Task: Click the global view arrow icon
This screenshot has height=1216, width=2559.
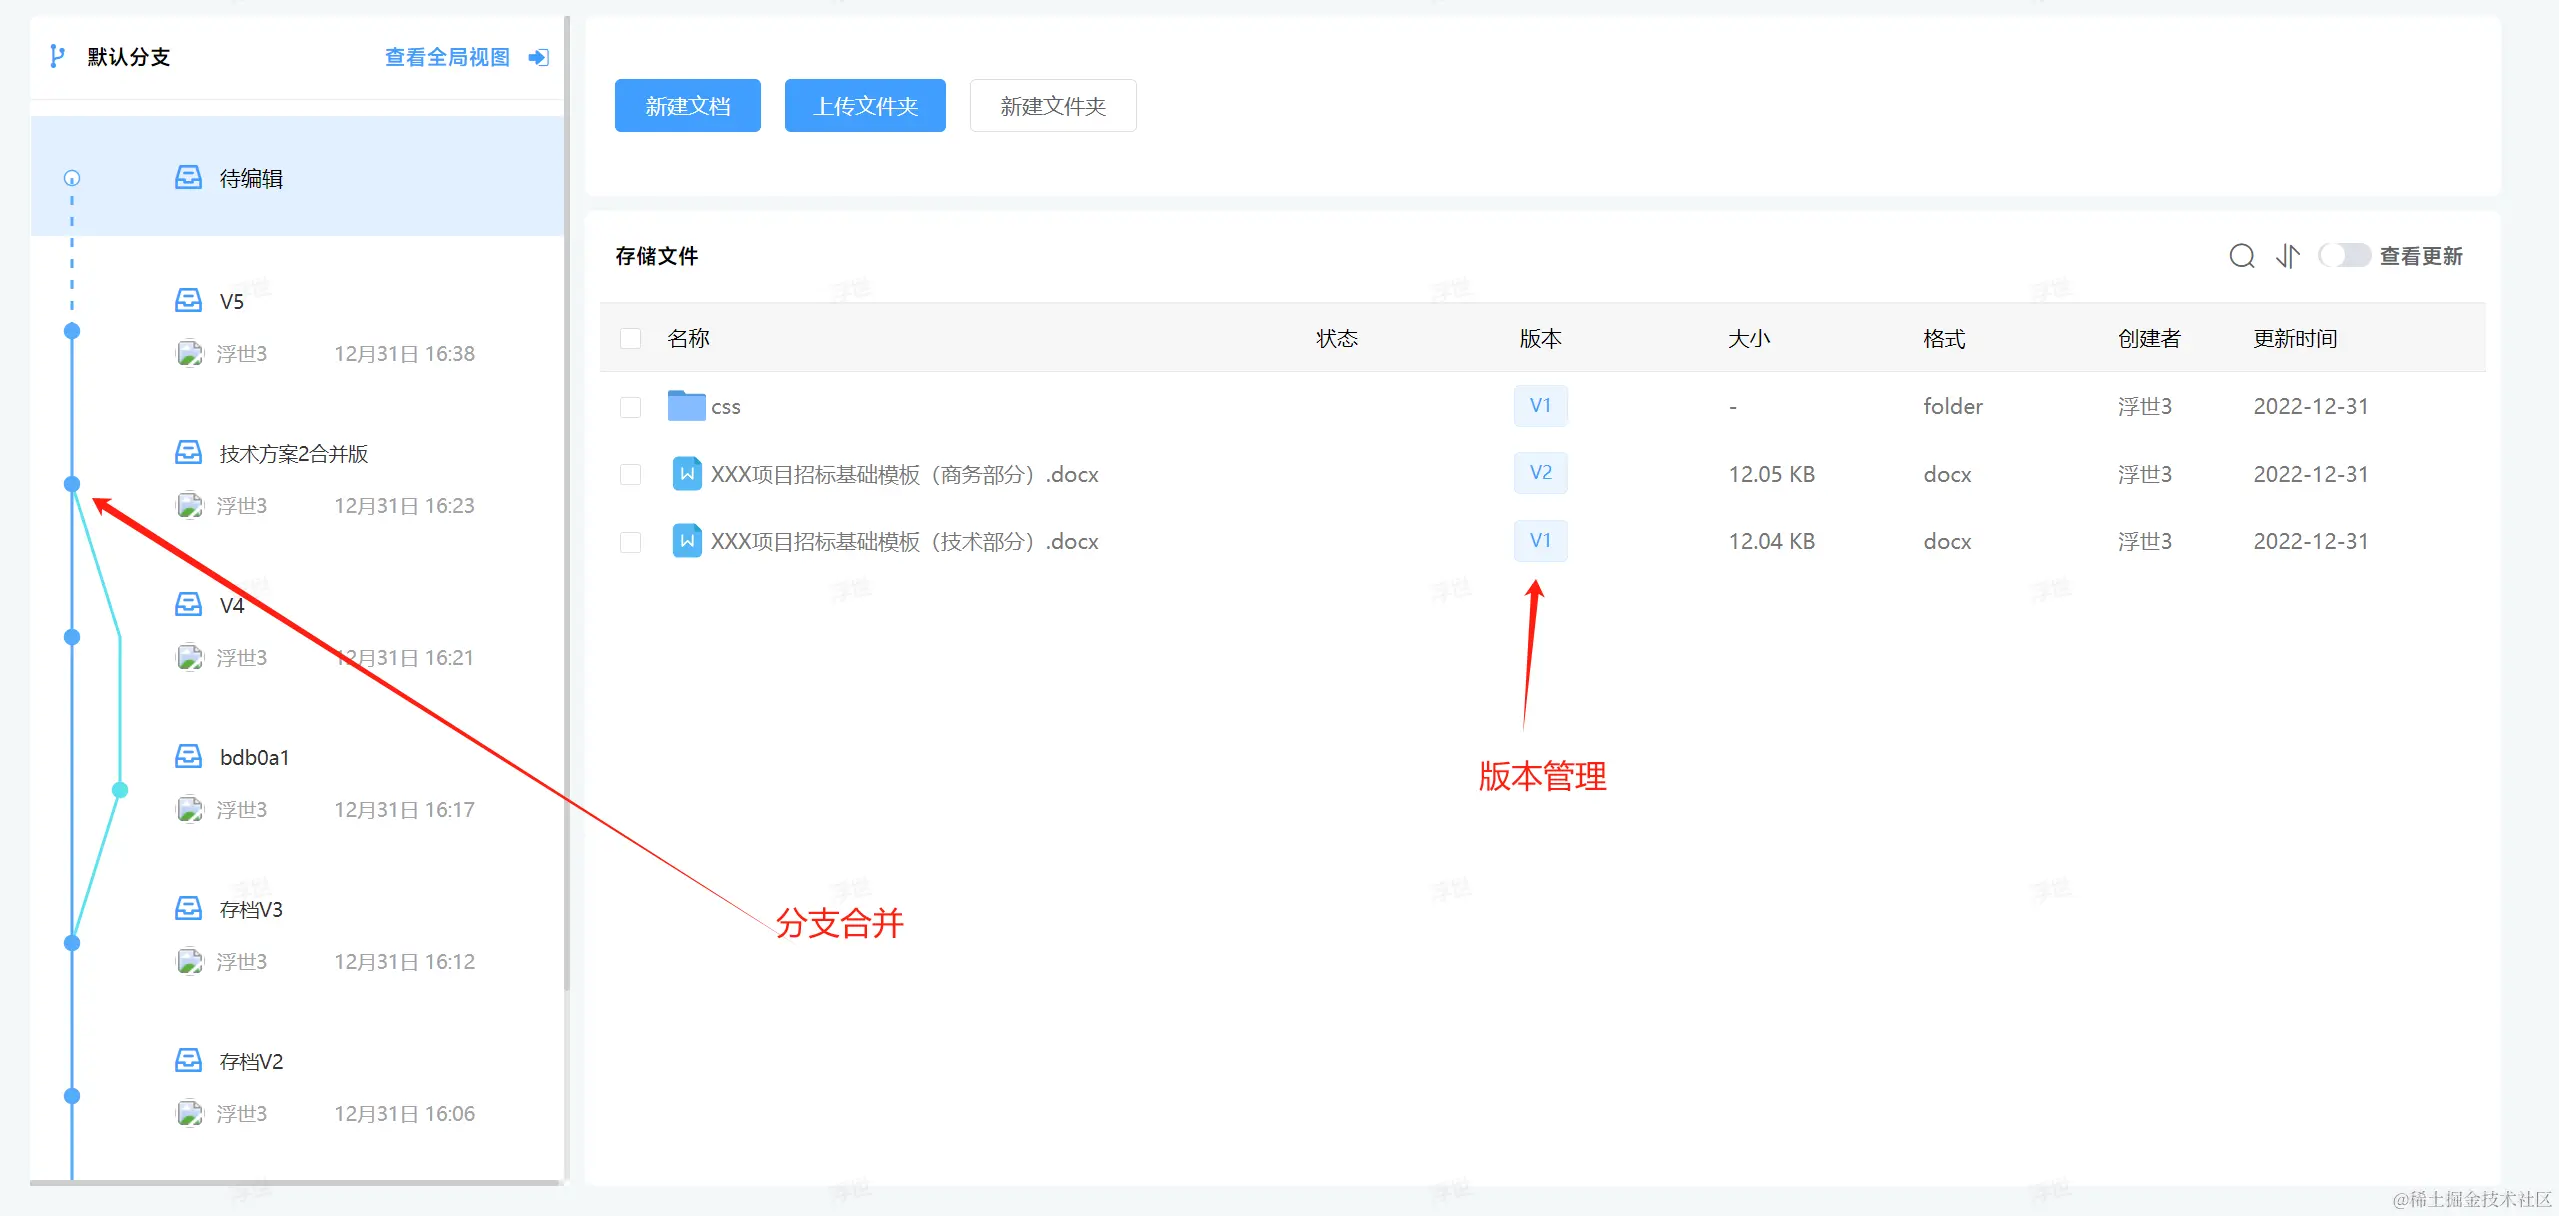Action: (x=538, y=57)
